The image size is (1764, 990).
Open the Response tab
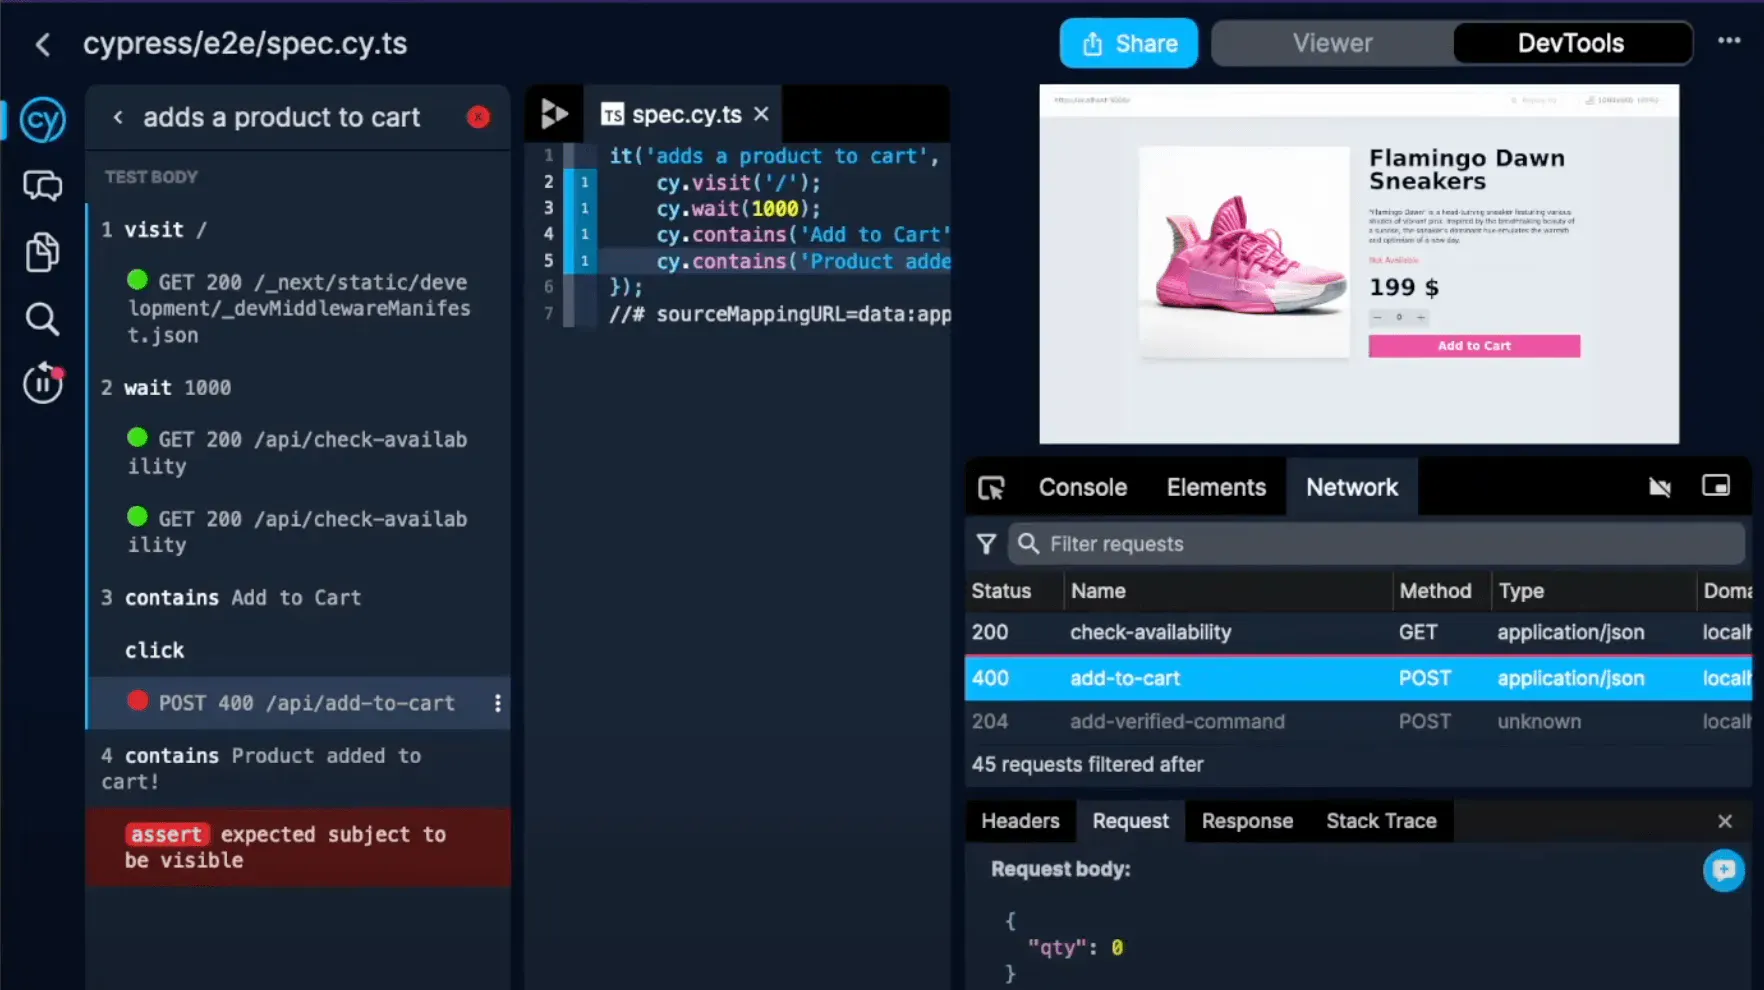click(1247, 821)
